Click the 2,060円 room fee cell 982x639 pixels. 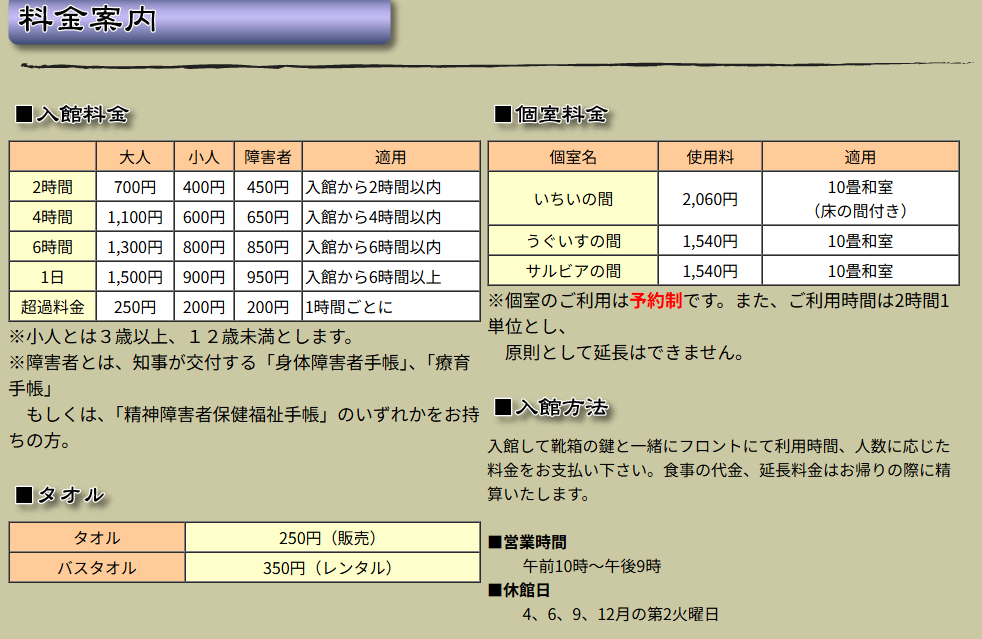(710, 199)
